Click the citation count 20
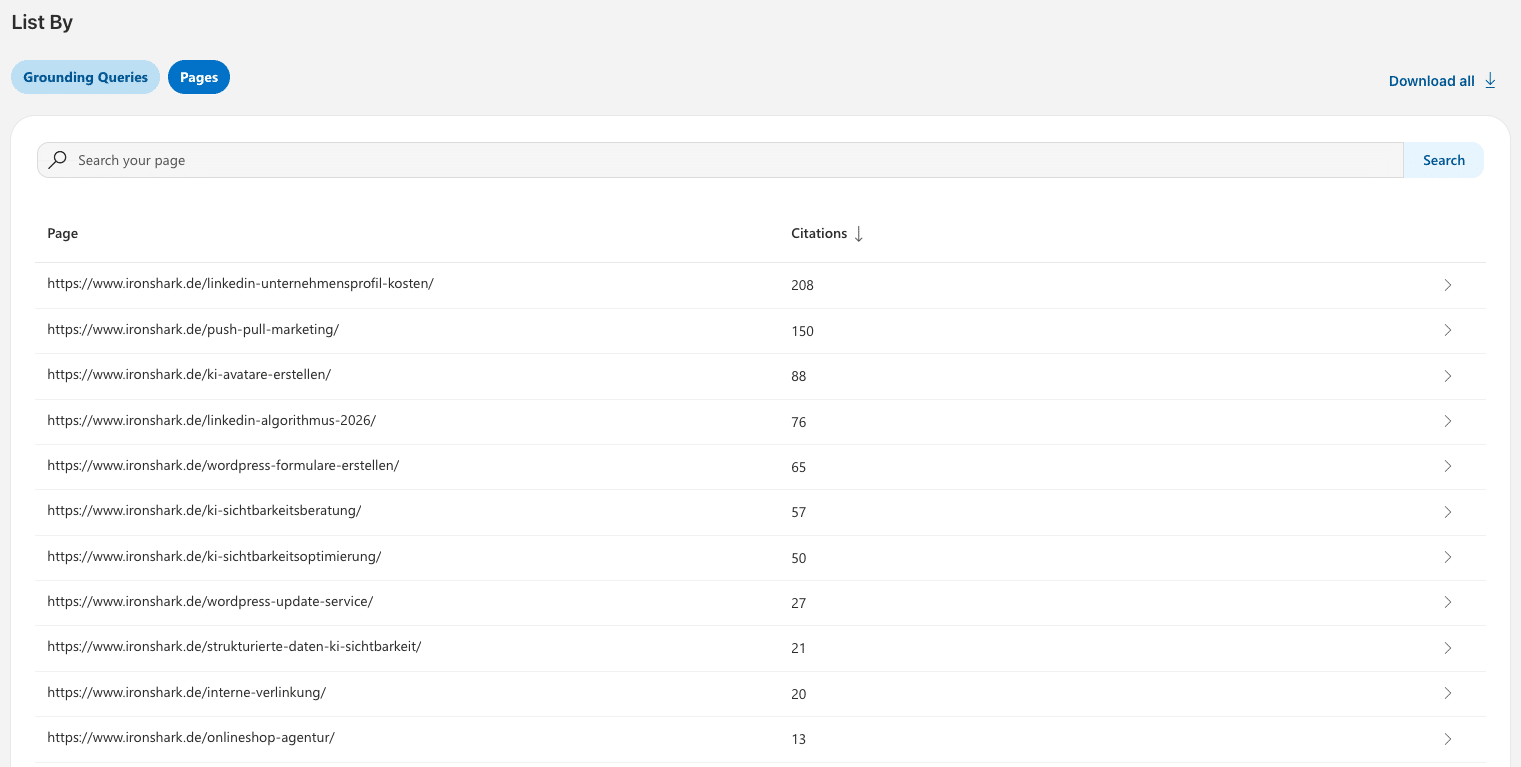 [x=798, y=694]
